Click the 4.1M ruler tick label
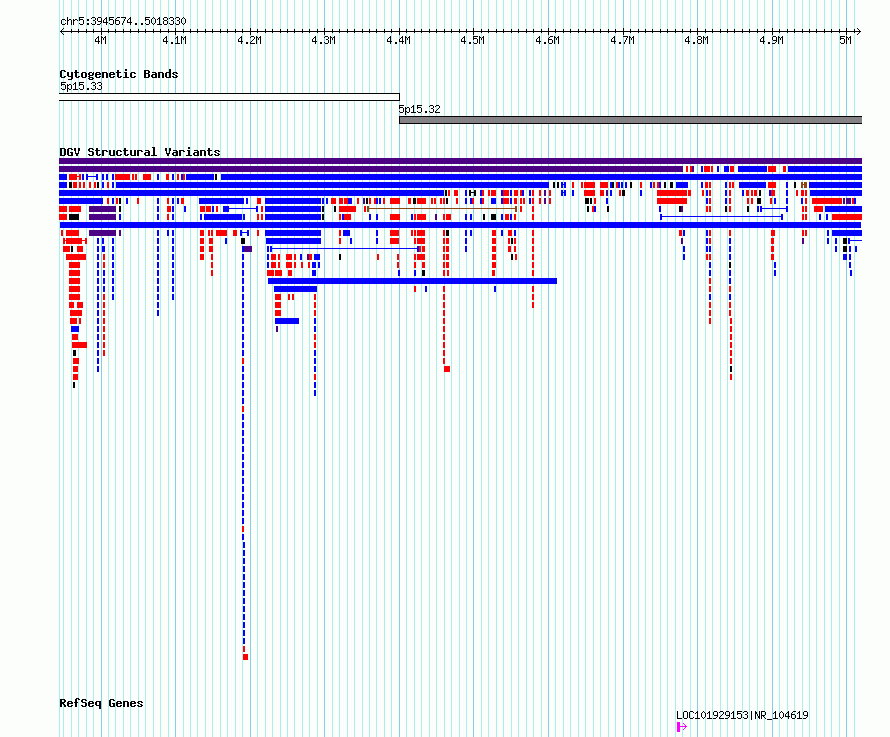Screen dimensions: 890x737 point(174,40)
